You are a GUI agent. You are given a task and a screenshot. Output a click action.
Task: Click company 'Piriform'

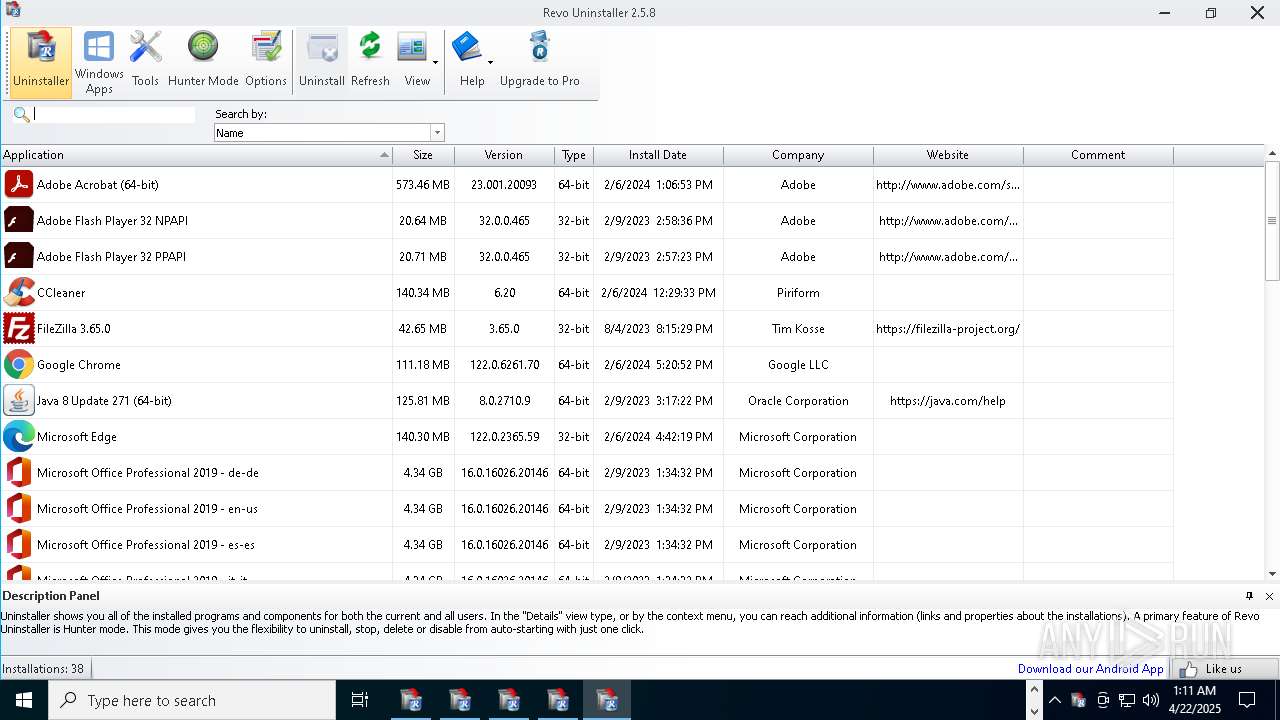click(x=798, y=293)
